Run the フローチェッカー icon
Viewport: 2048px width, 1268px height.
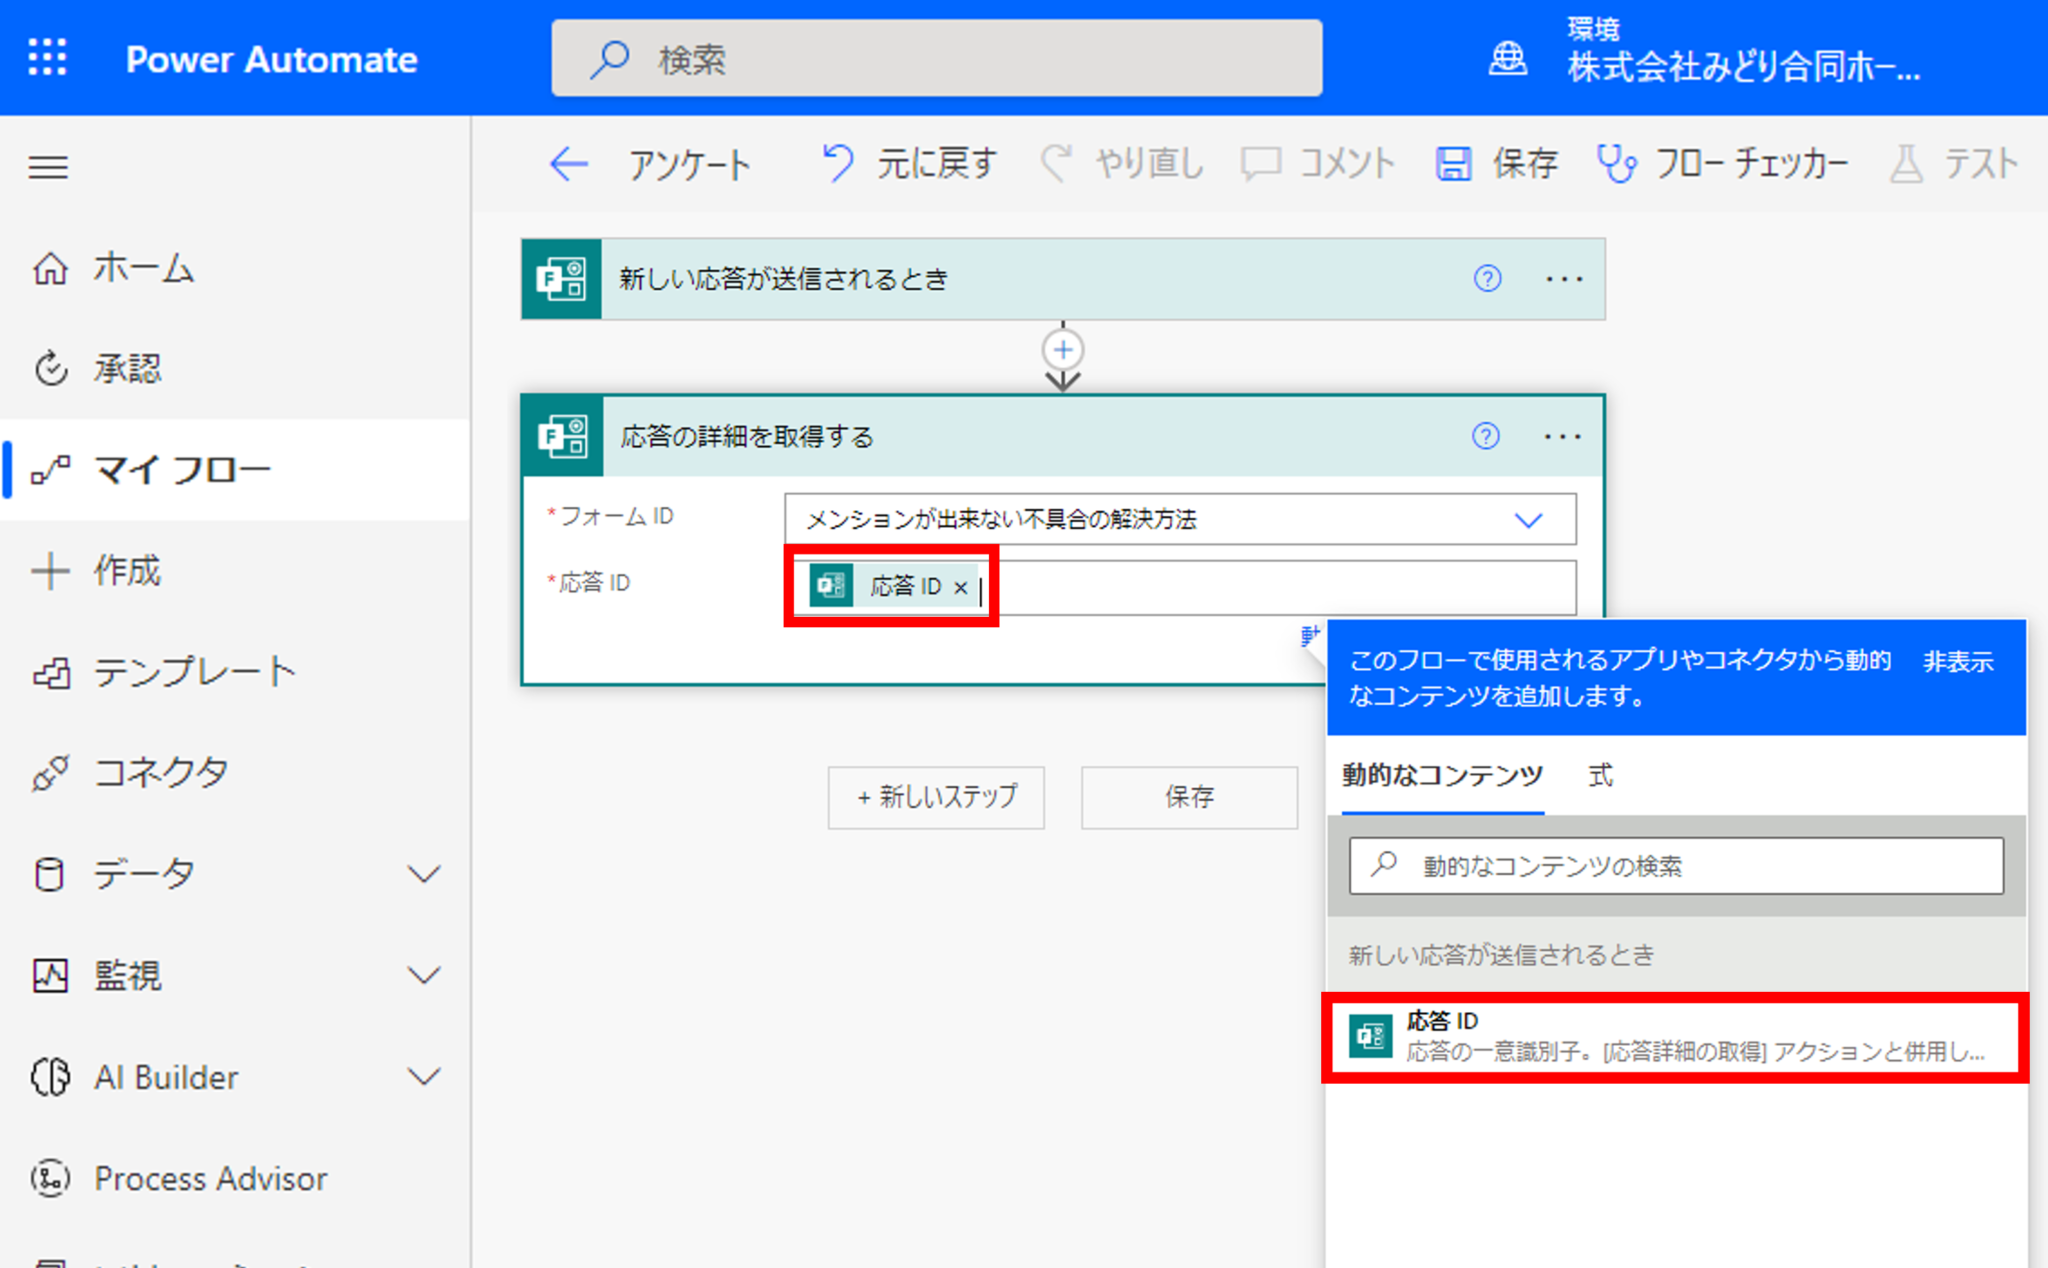1619,163
